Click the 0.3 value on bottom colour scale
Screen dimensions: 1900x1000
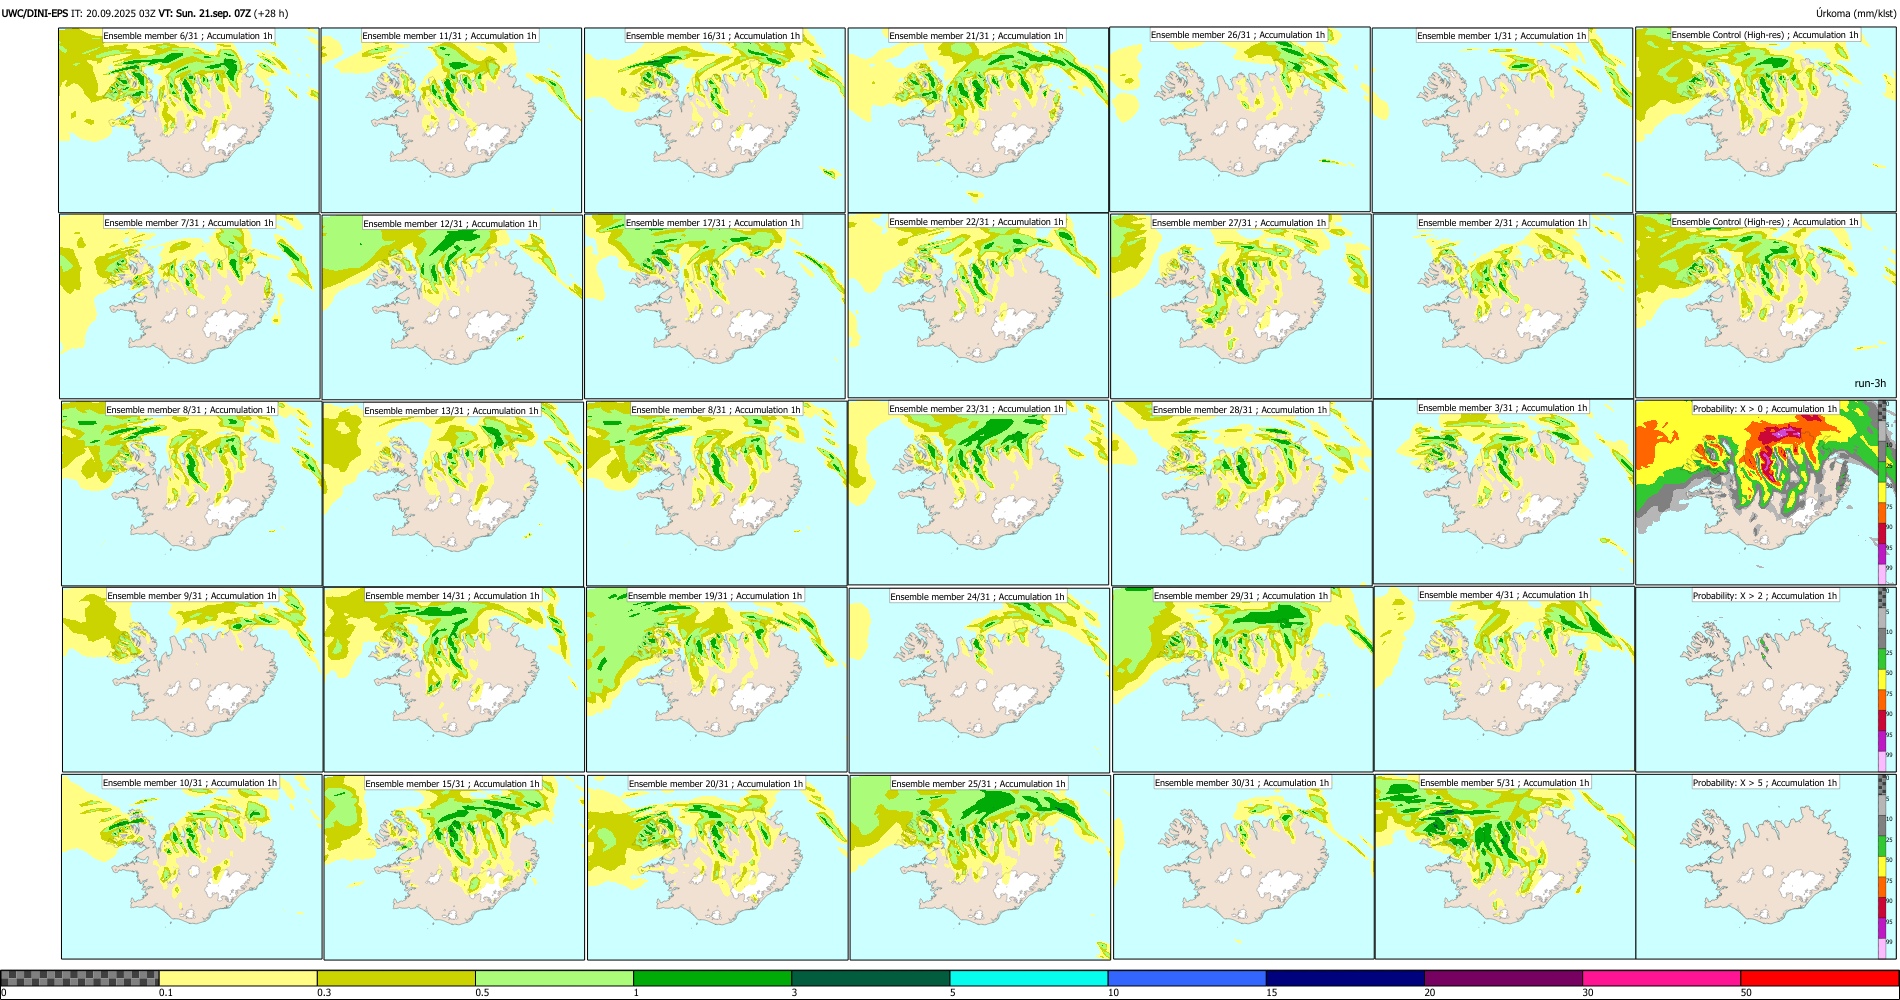tap(324, 993)
